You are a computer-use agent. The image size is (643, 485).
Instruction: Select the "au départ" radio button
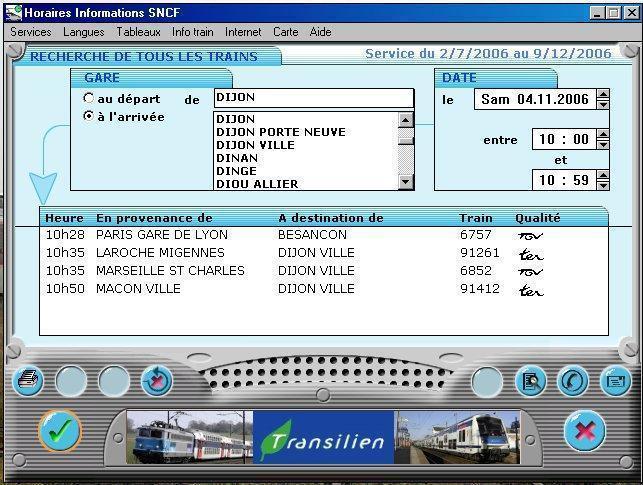89,99
